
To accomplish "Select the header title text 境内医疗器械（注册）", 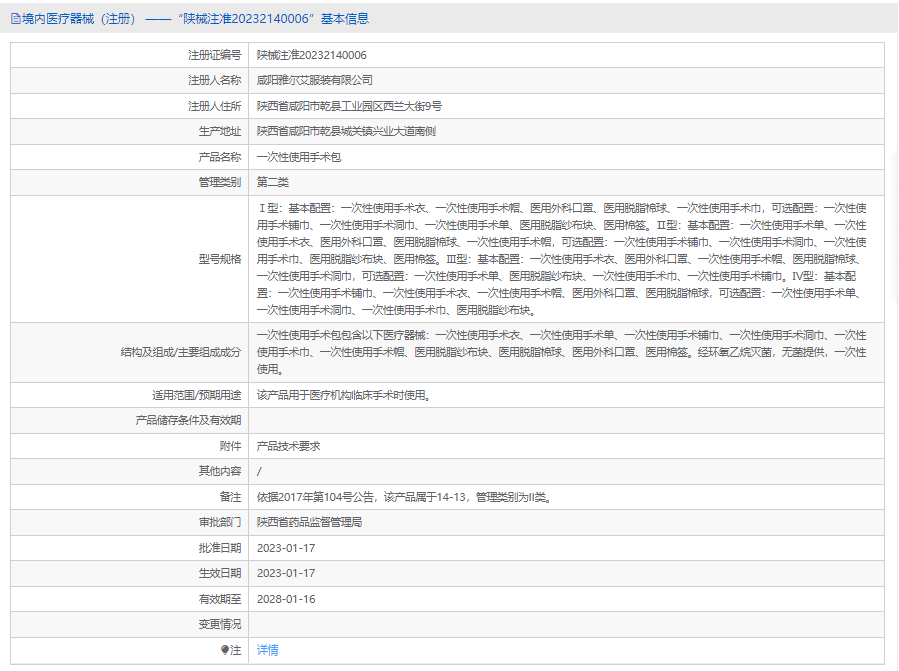I will tap(79, 19).
